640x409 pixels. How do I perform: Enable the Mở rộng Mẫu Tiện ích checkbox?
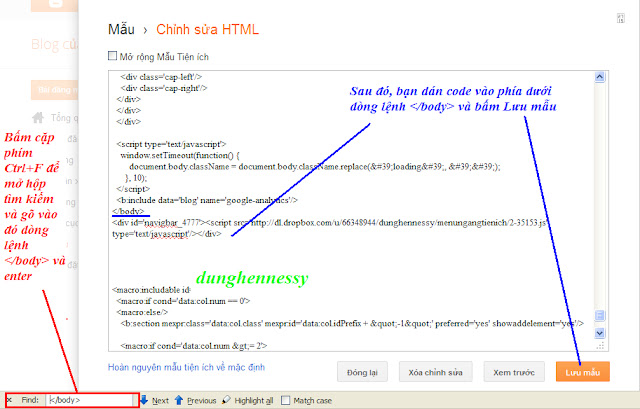(x=112, y=56)
